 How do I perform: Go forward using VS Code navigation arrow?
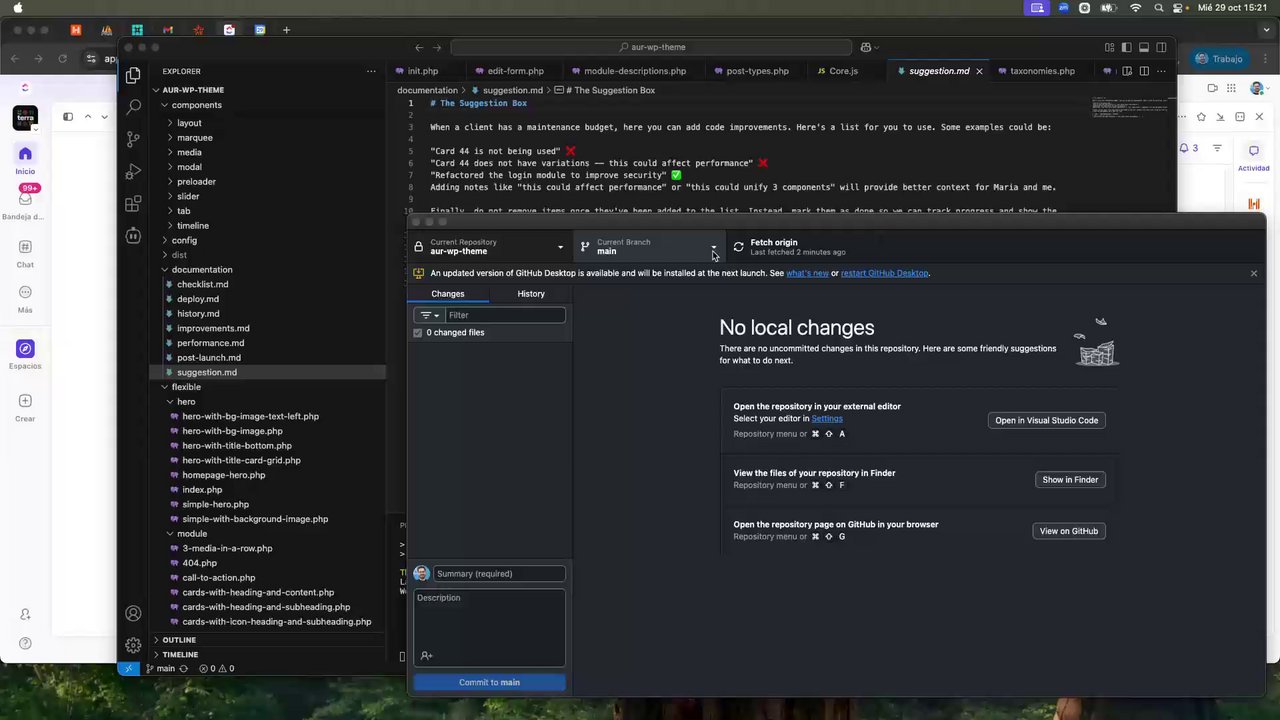click(x=437, y=47)
